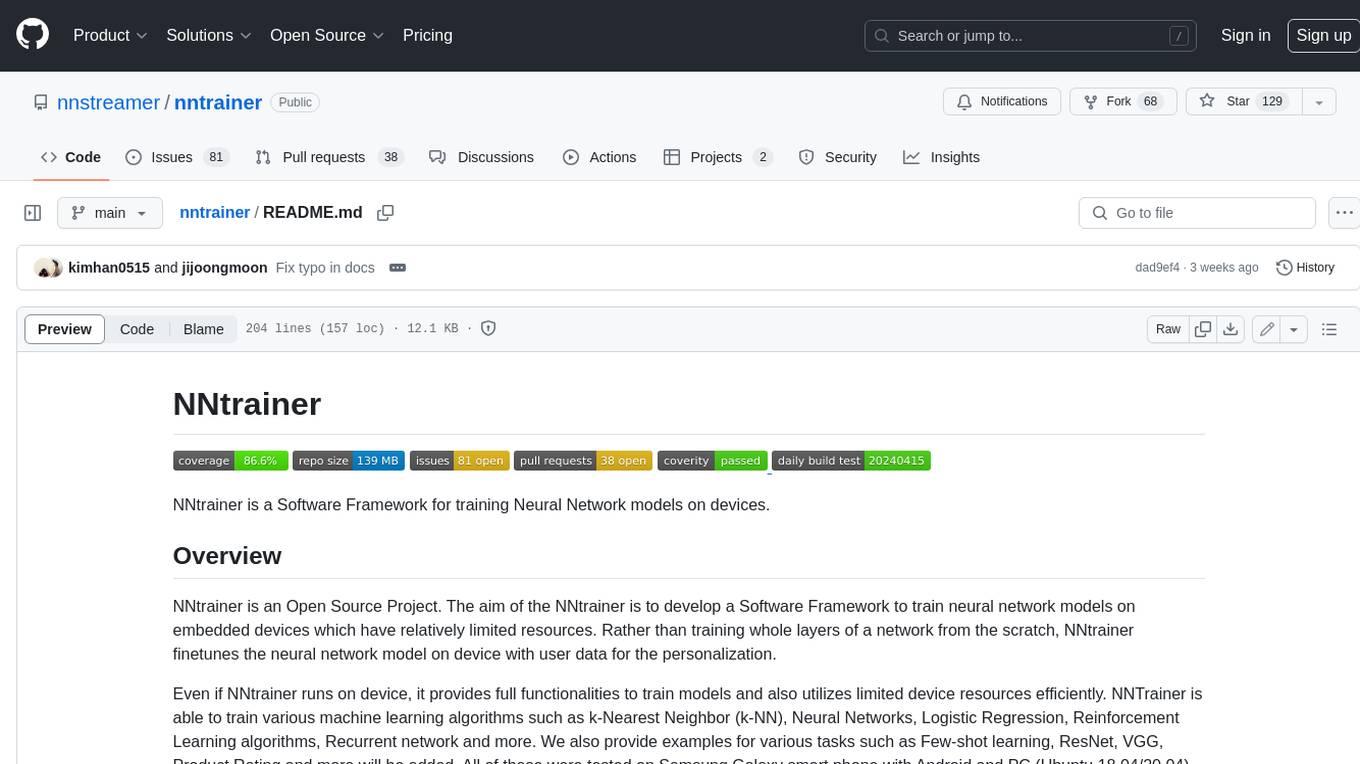Switch to the Projects tab
Image resolution: width=1360 pixels, height=764 pixels.
[718, 157]
